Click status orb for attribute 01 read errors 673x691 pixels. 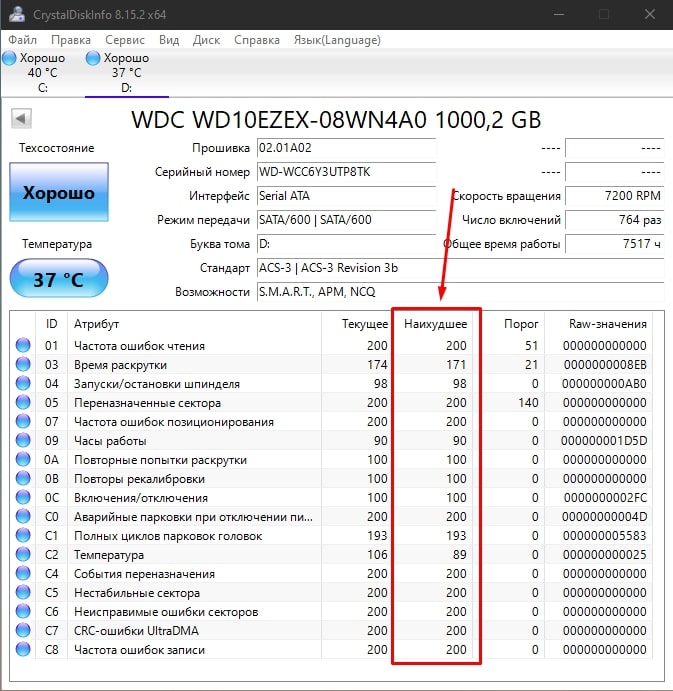pos(23,345)
